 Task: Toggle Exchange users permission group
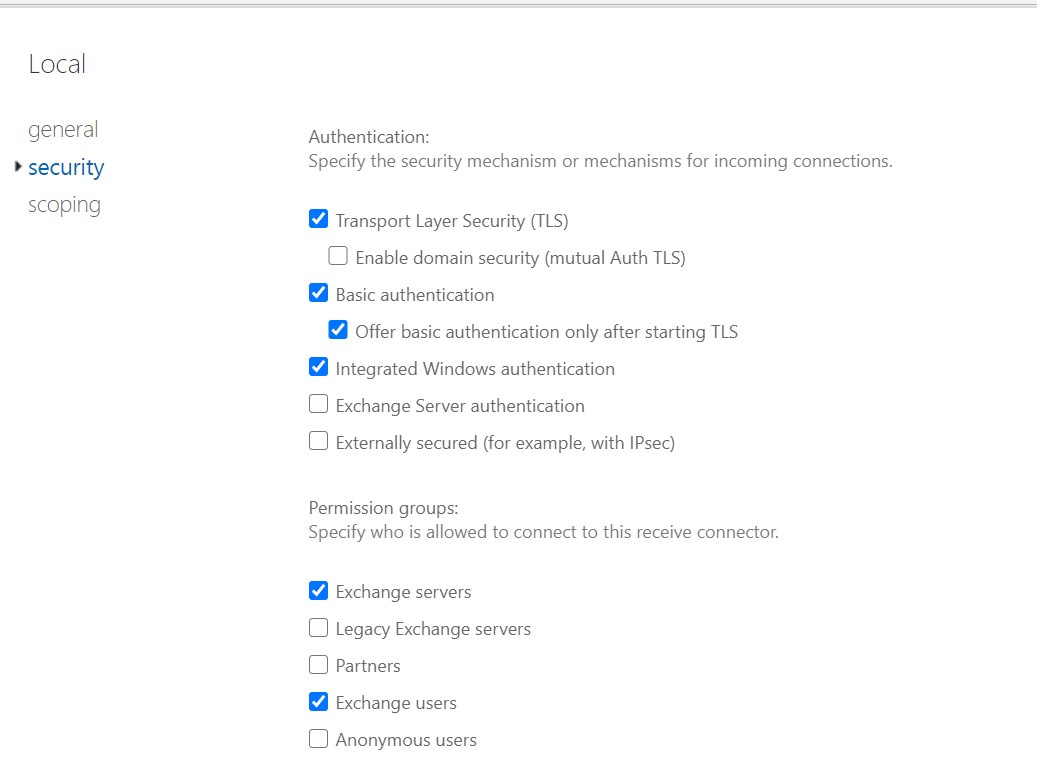point(318,701)
